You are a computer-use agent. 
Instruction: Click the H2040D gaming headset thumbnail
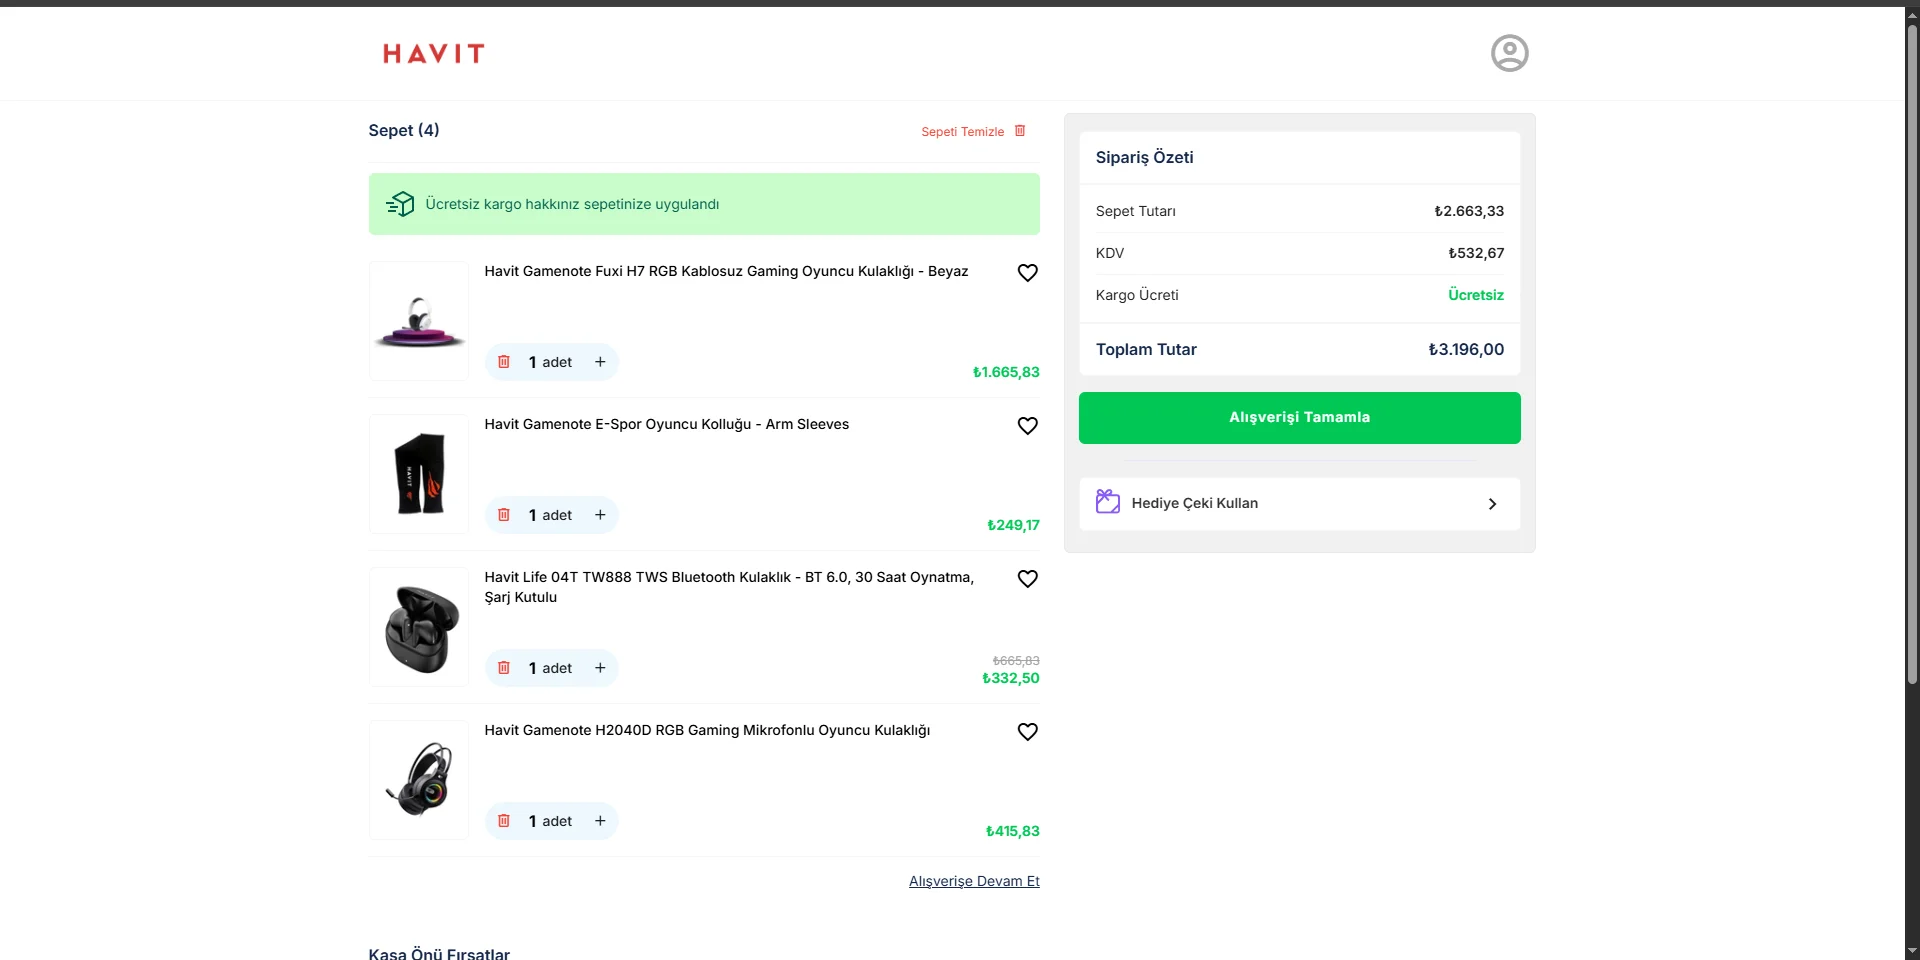(x=419, y=780)
